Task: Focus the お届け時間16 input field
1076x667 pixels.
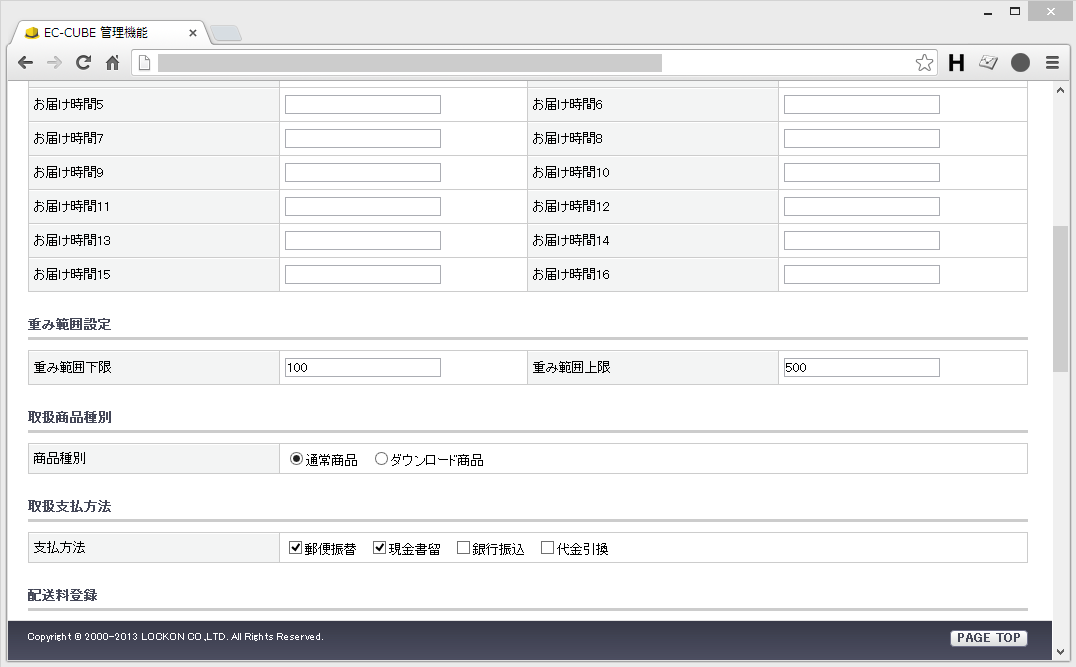Action: 862,274
